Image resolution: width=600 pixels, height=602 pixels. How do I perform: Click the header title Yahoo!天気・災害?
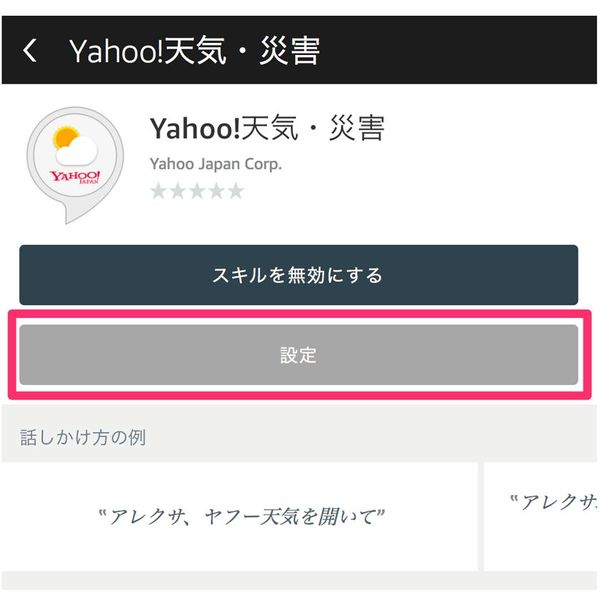coord(195,51)
